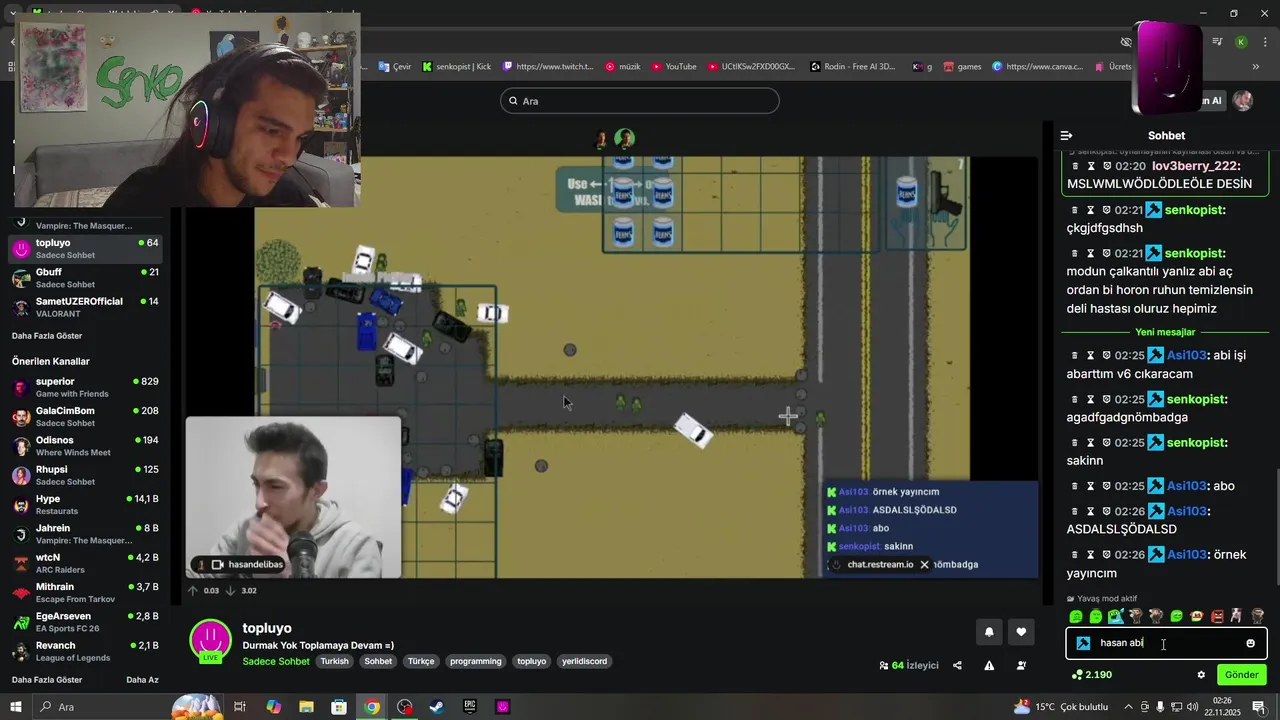
Task: Open recommended channel Mithrain
Action: [85, 593]
